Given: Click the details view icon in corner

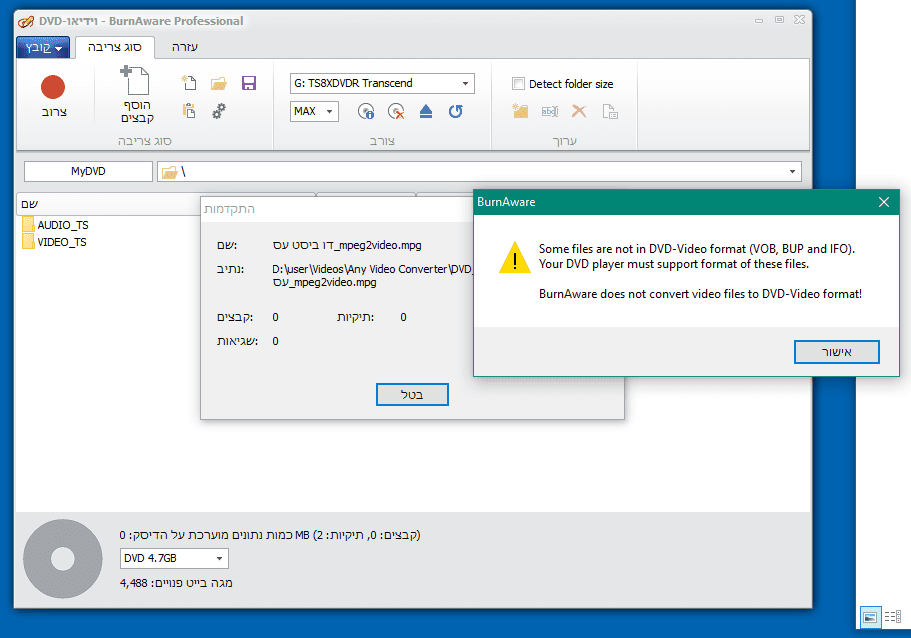Looking at the screenshot, I should tap(893, 617).
